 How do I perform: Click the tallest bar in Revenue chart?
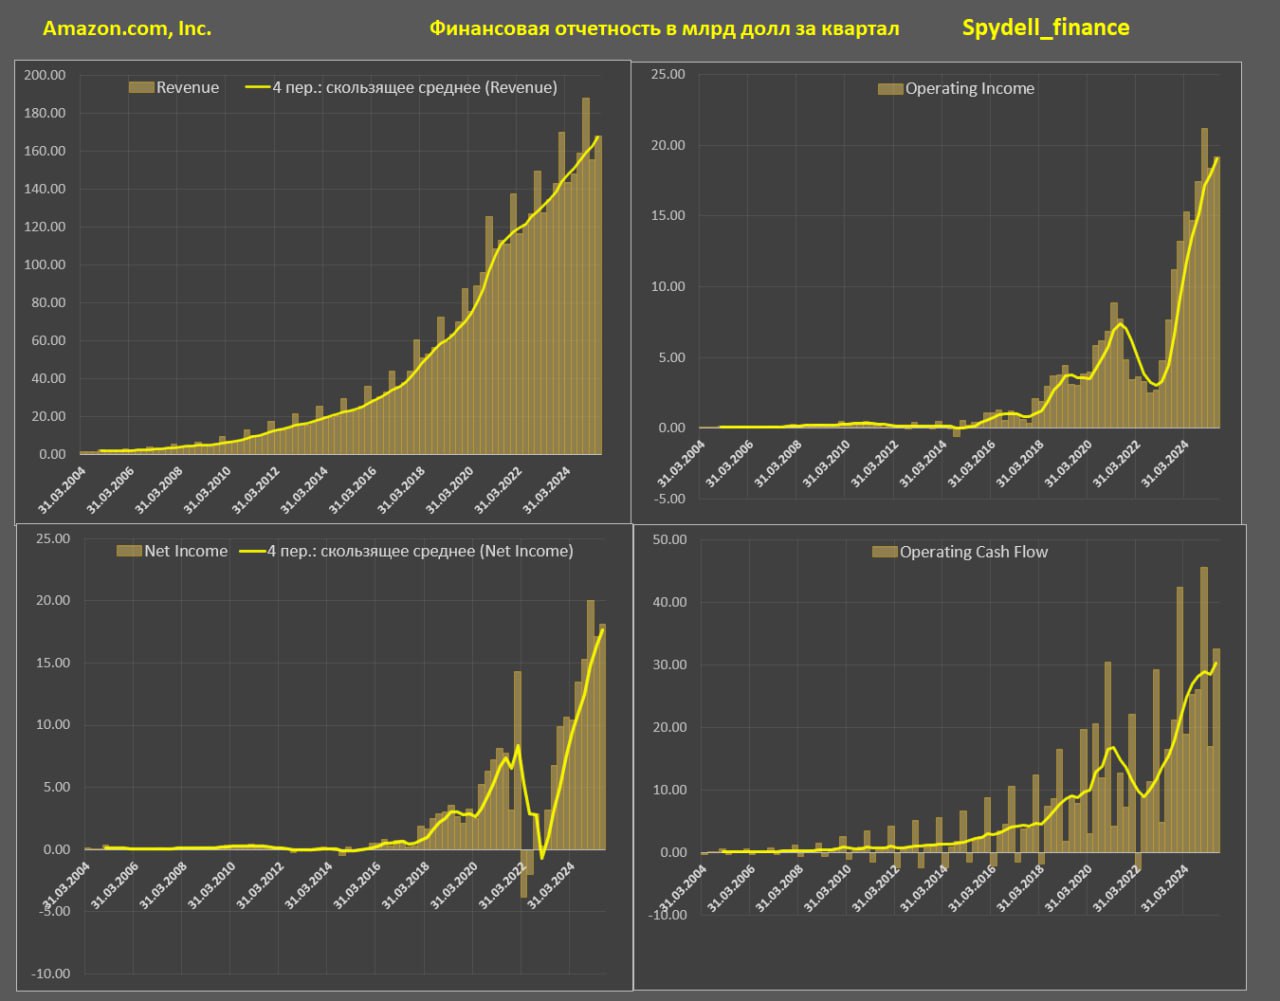point(586,276)
